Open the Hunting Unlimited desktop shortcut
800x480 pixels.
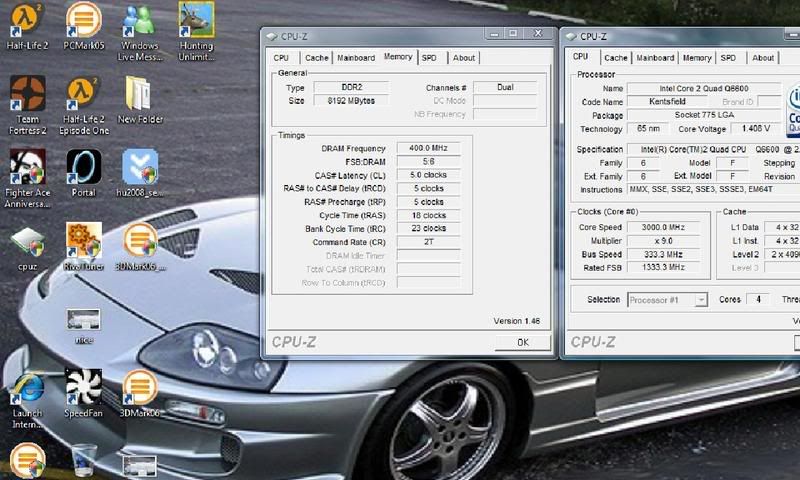tap(196, 32)
